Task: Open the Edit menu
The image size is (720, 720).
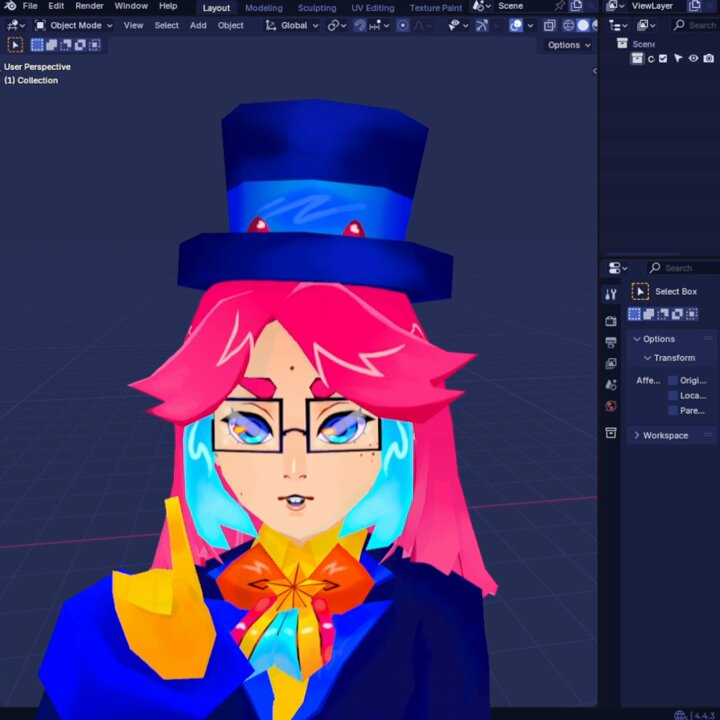Action: (56, 6)
